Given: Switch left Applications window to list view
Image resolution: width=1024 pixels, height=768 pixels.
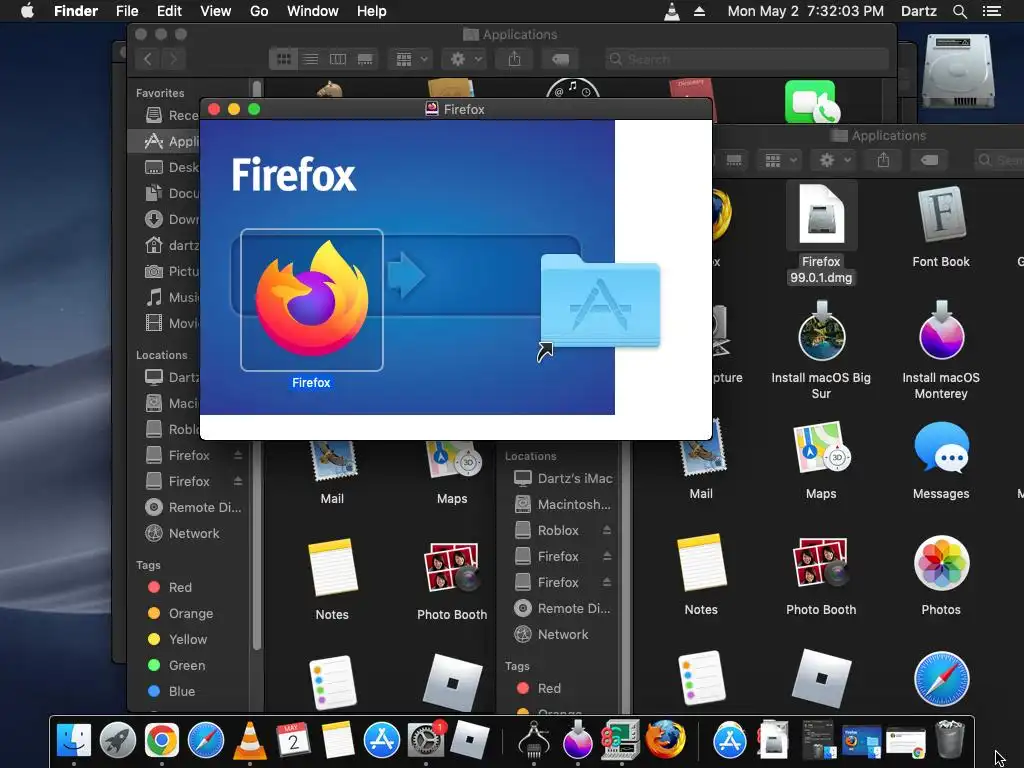Looking at the screenshot, I should click(311, 59).
